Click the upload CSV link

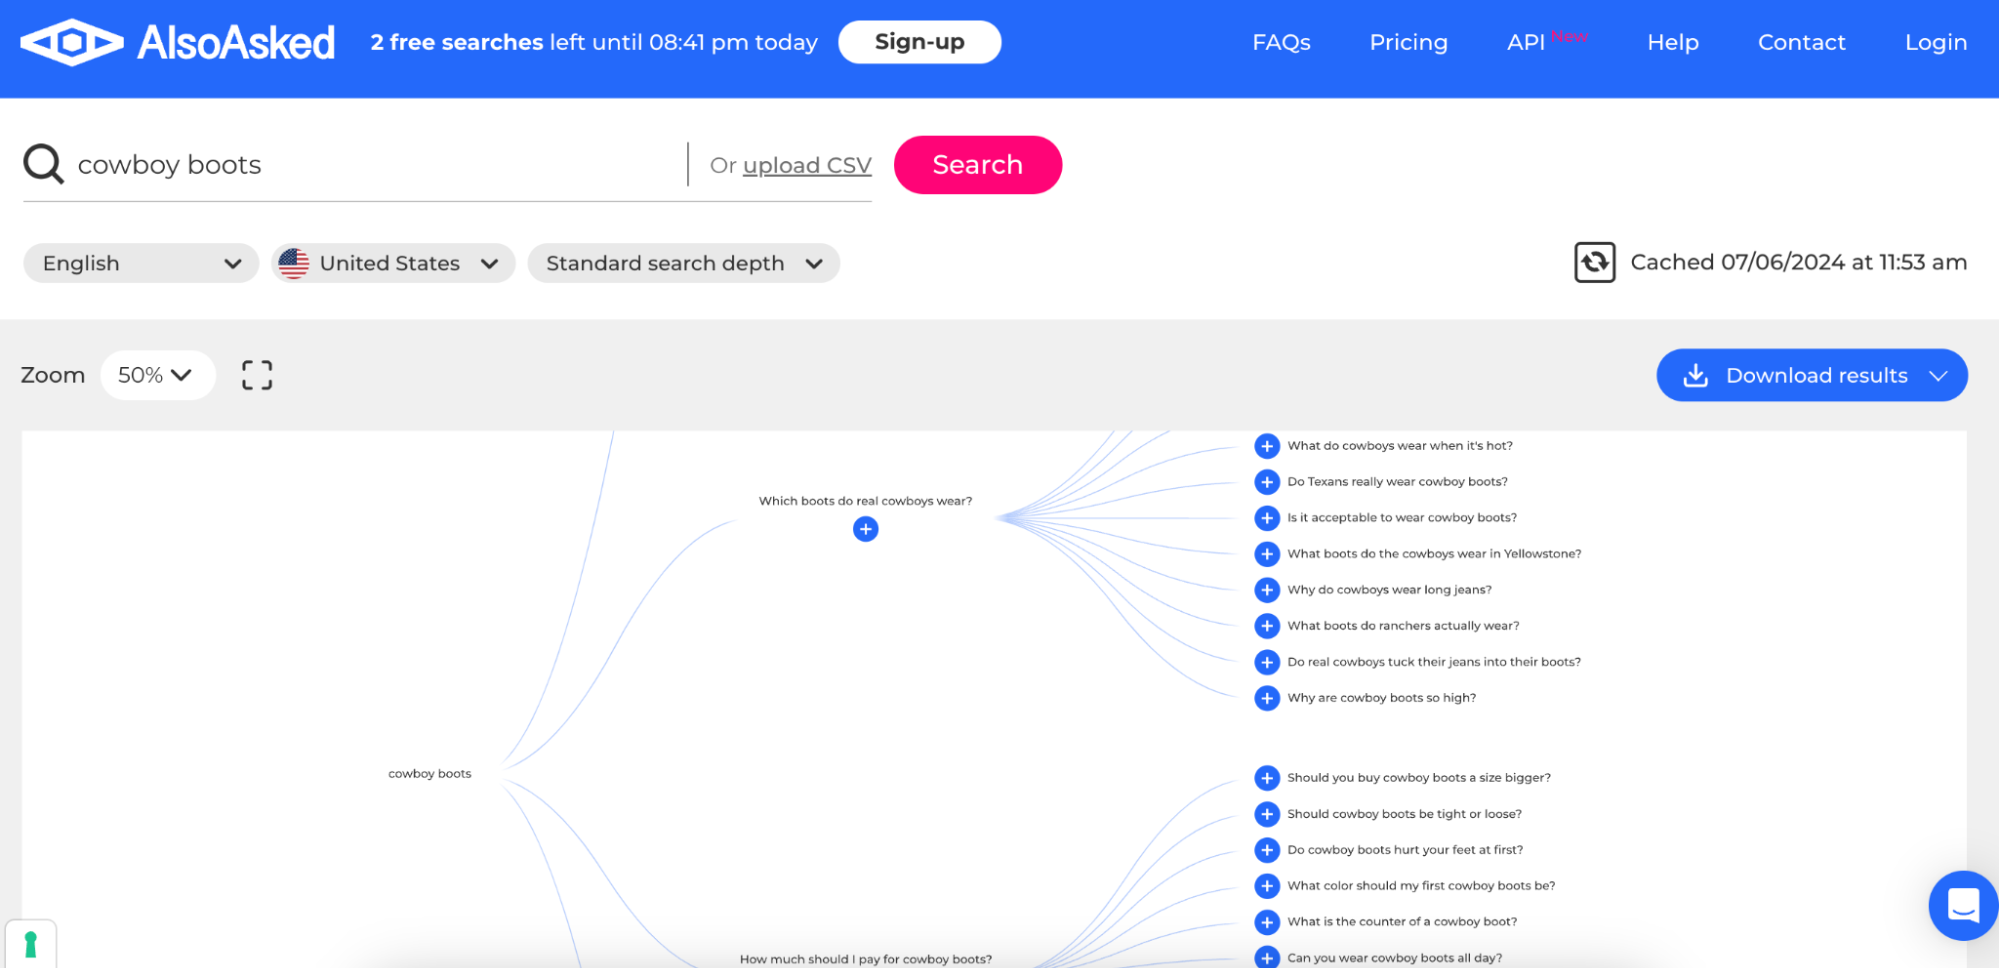coord(807,165)
